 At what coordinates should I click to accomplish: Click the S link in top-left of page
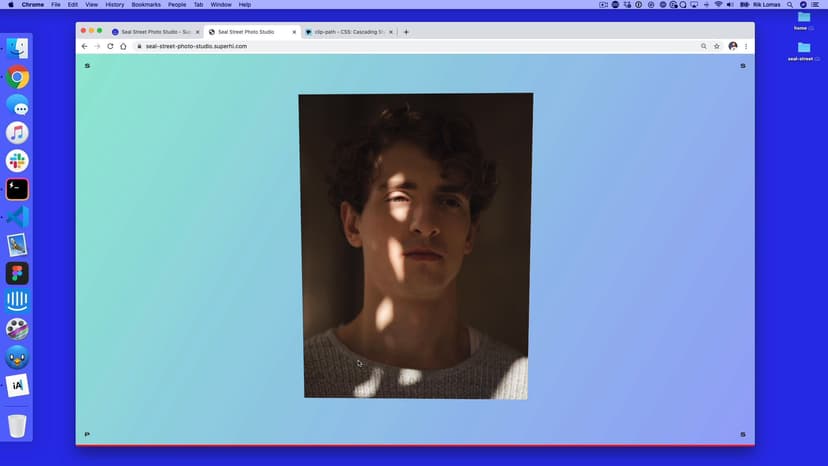87,66
